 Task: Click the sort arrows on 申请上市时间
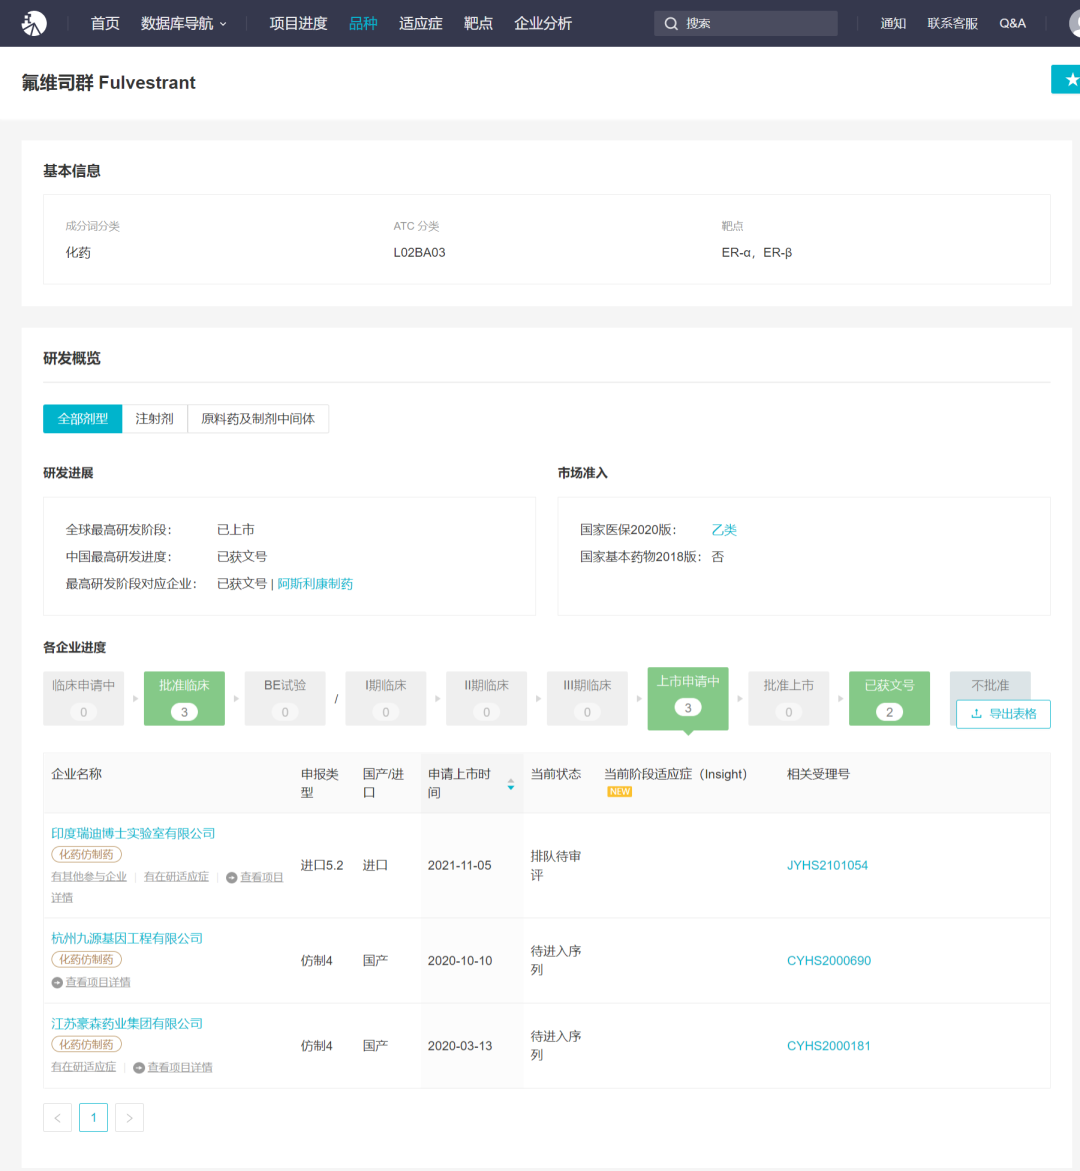click(511, 783)
